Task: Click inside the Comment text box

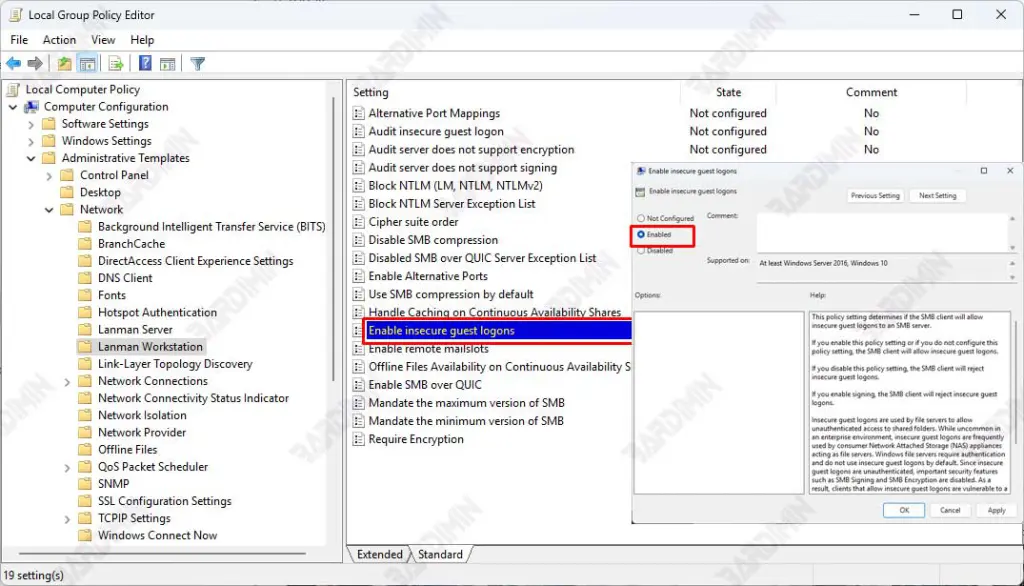Action: [882, 232]
